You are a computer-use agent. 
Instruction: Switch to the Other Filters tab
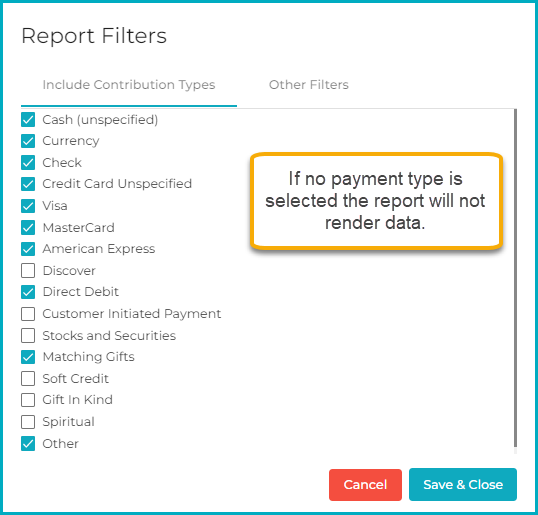(x=308, y=85)
